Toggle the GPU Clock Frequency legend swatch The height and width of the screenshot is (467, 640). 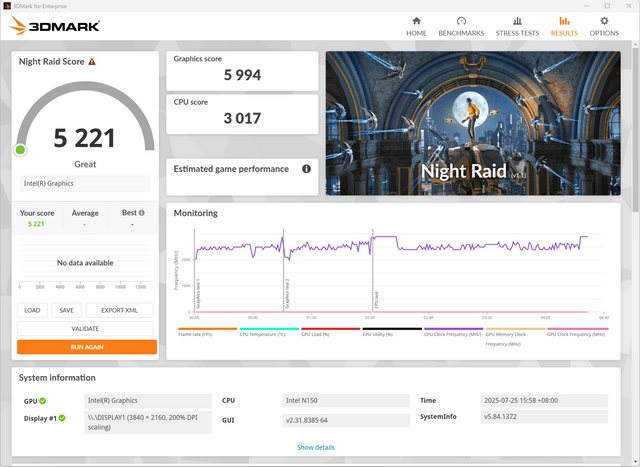click(x=578, y=329)
